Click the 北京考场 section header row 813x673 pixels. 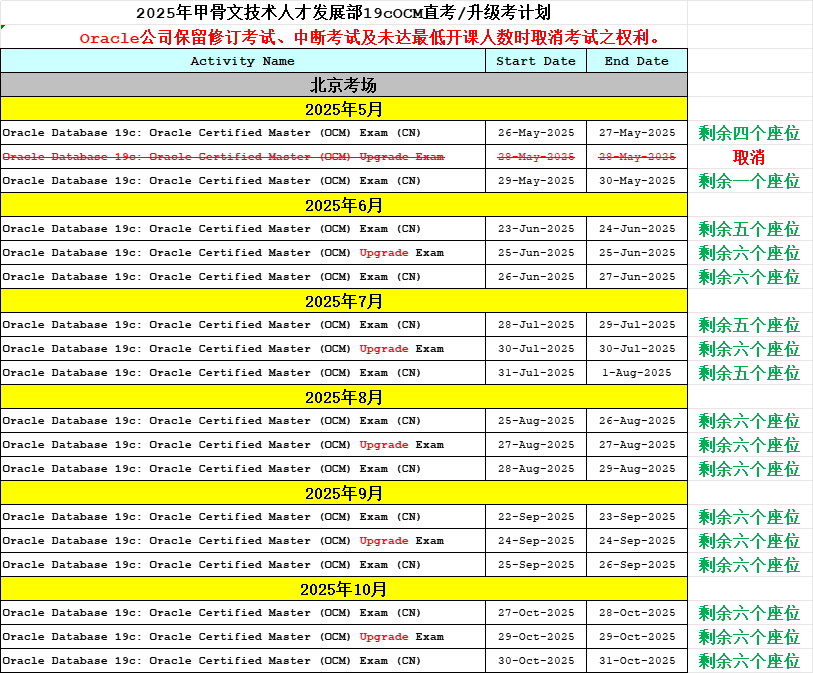343,85
